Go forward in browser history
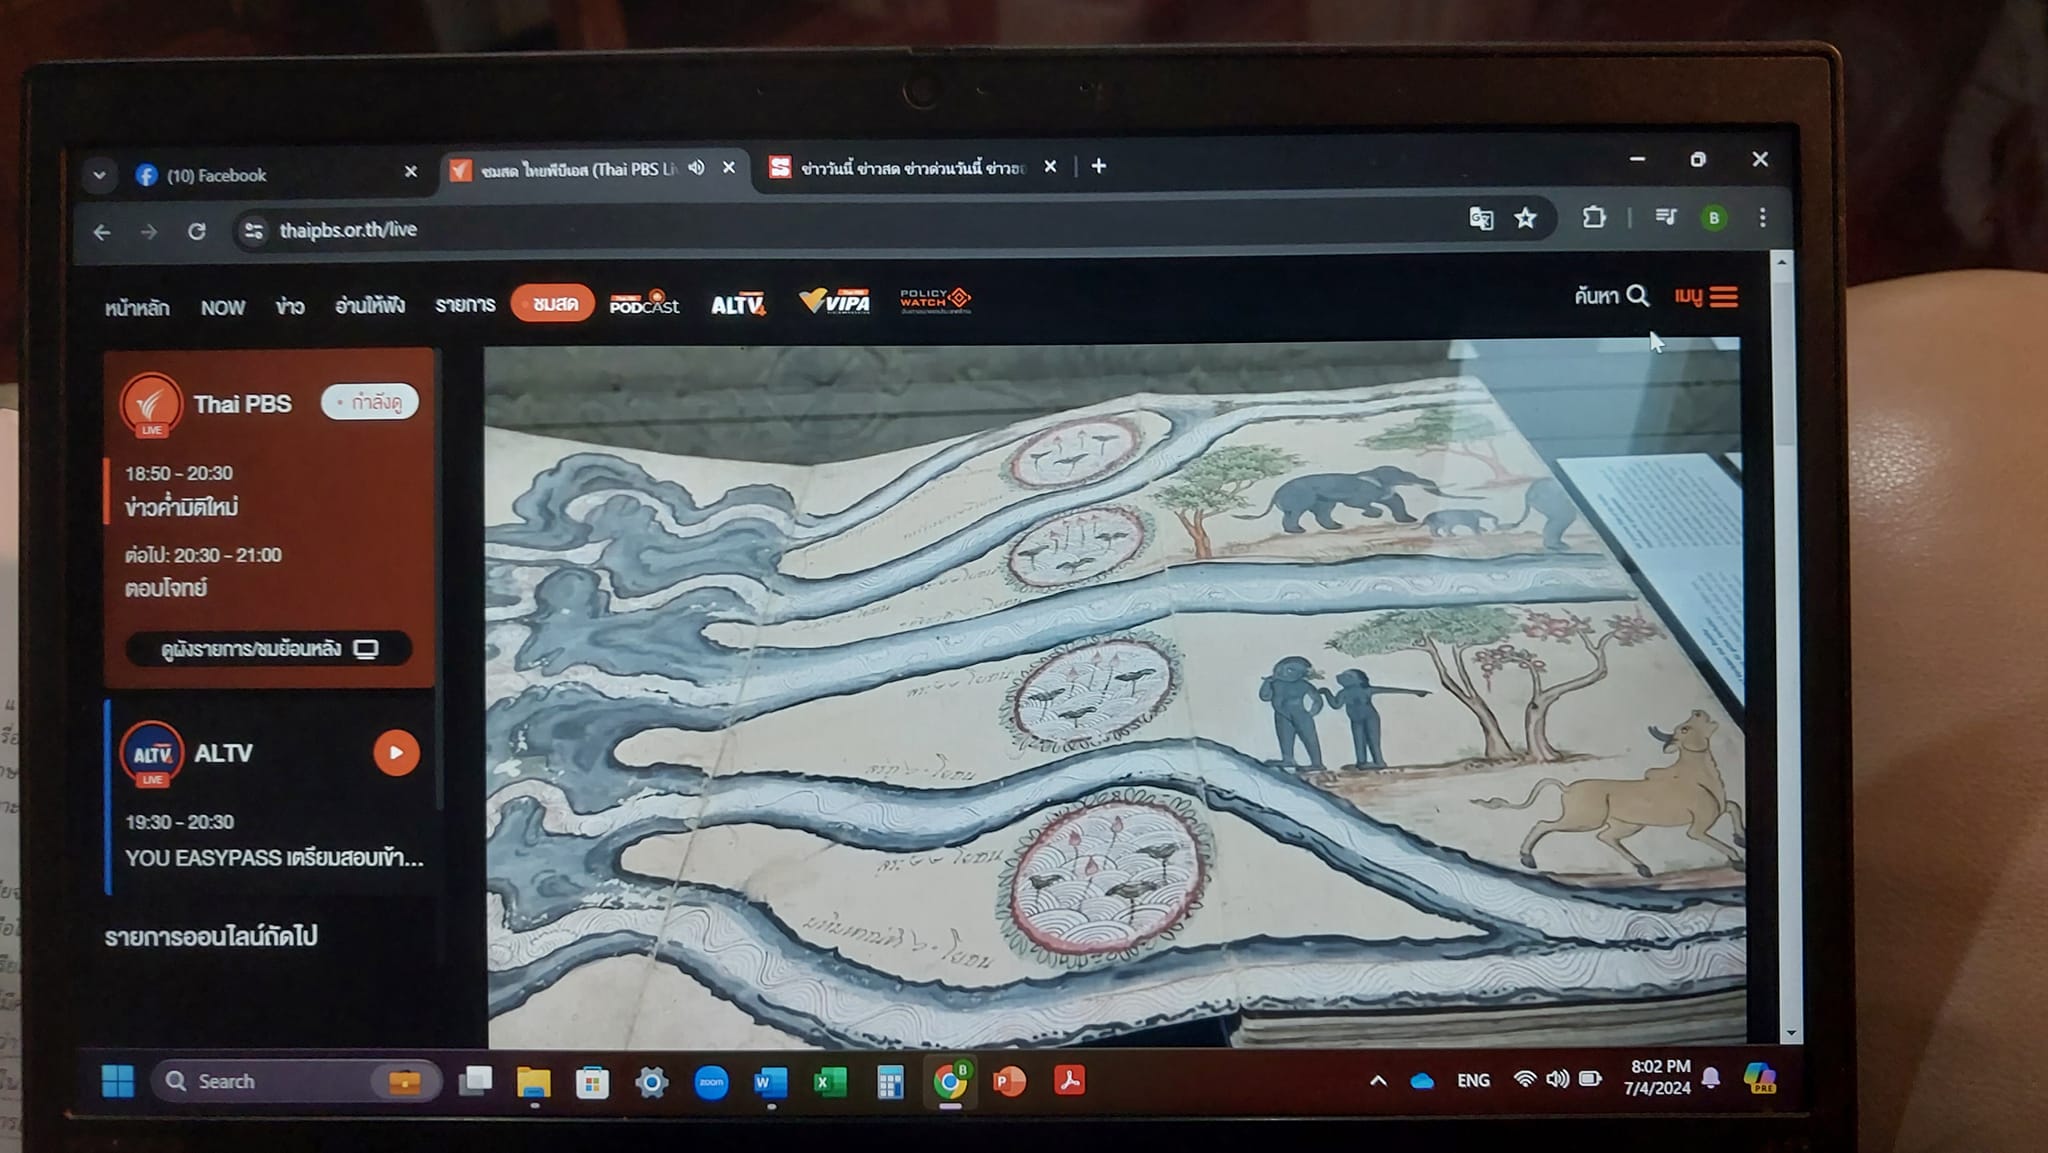The width and height of the screenshot is (2048, 1153). click(149, 232)
